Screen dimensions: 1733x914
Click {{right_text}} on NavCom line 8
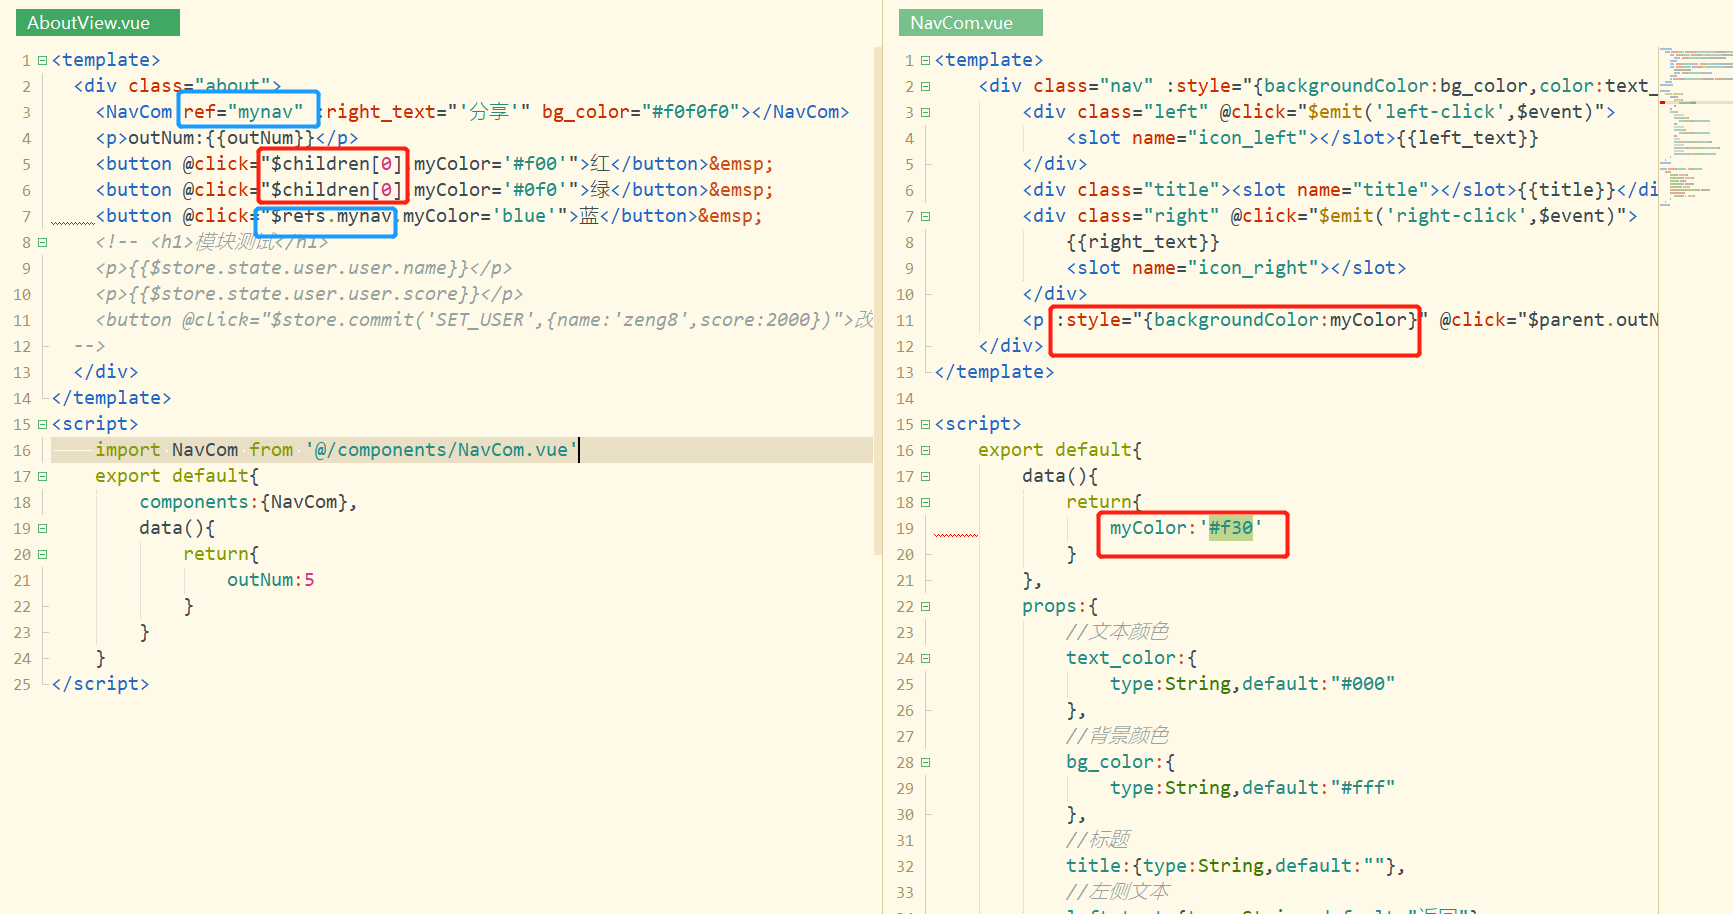click(x=1143, y=242)
